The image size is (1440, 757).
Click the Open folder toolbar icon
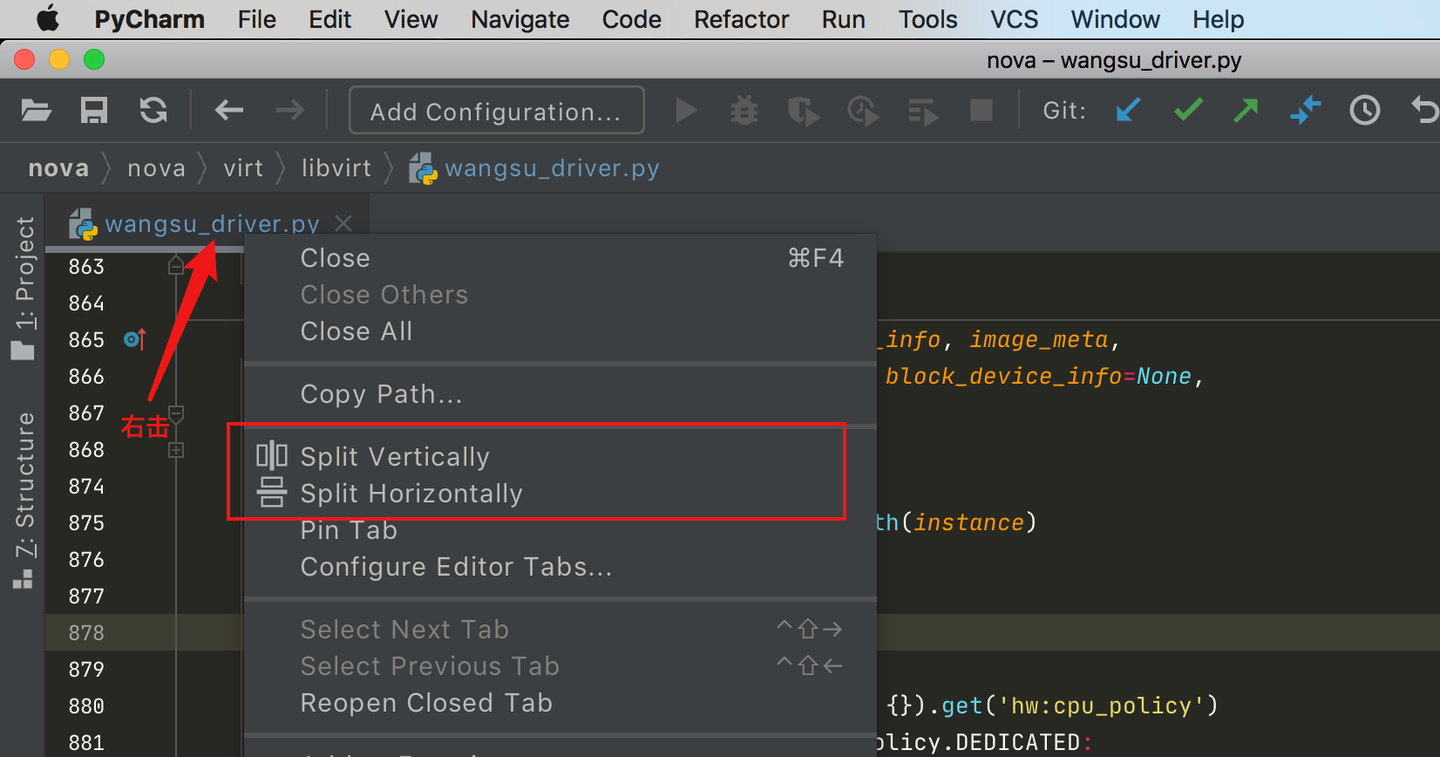(x=36, y=110)
